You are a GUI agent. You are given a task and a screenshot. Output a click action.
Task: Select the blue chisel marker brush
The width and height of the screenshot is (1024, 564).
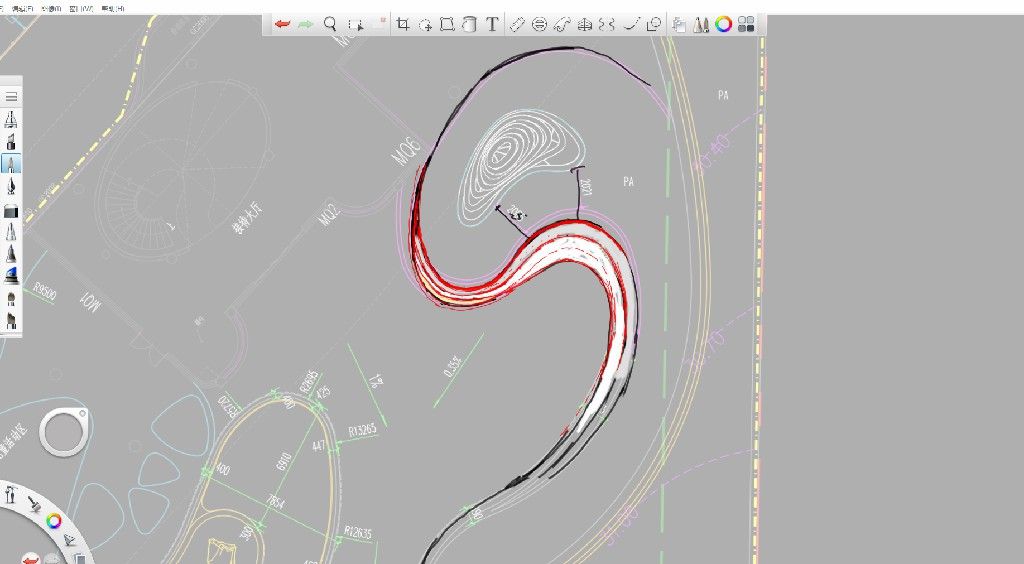coord(11,275)
